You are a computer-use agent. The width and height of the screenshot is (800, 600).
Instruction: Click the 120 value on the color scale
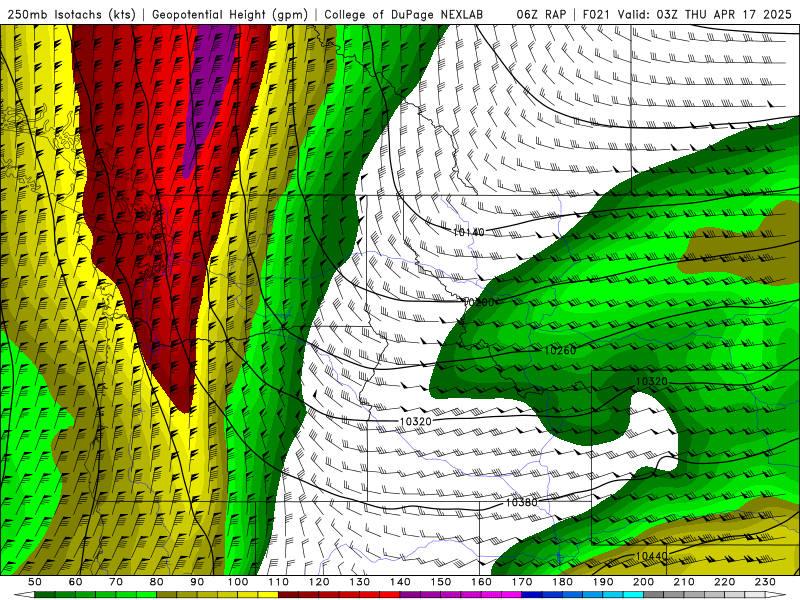click(319, 582)
